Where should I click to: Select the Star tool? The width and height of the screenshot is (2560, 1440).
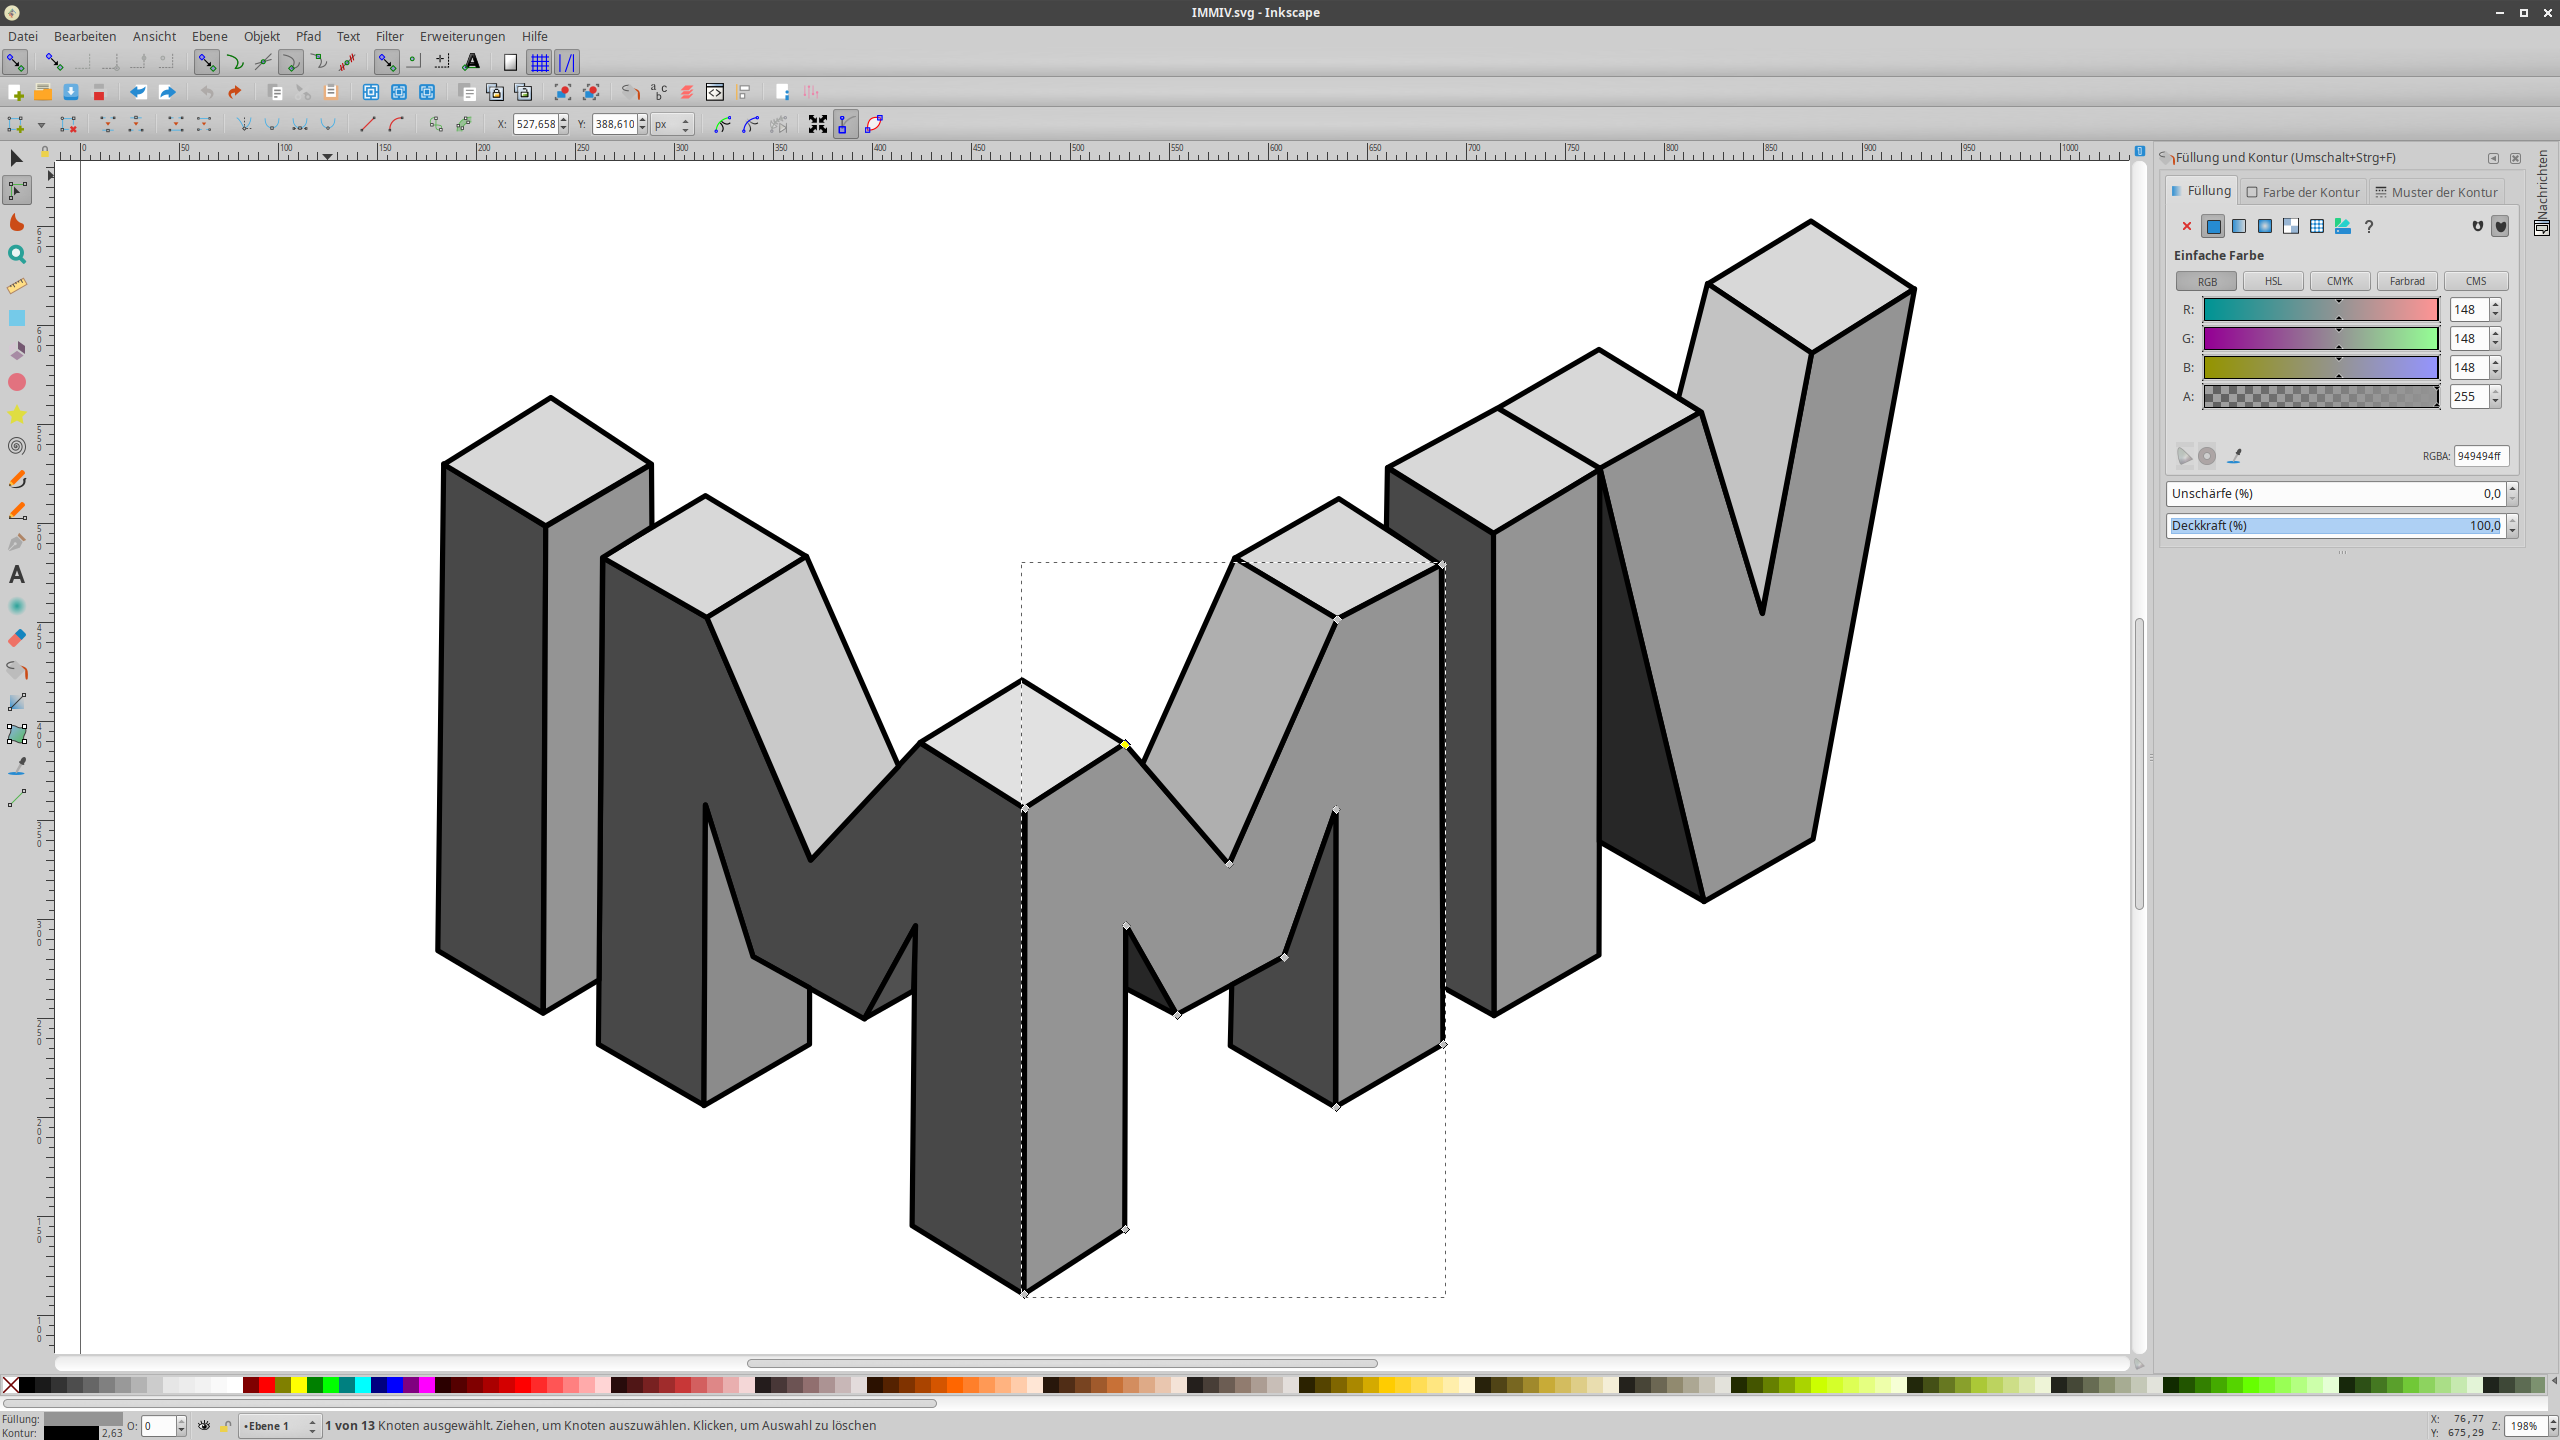pyautogui.click(x=16, y=415)
